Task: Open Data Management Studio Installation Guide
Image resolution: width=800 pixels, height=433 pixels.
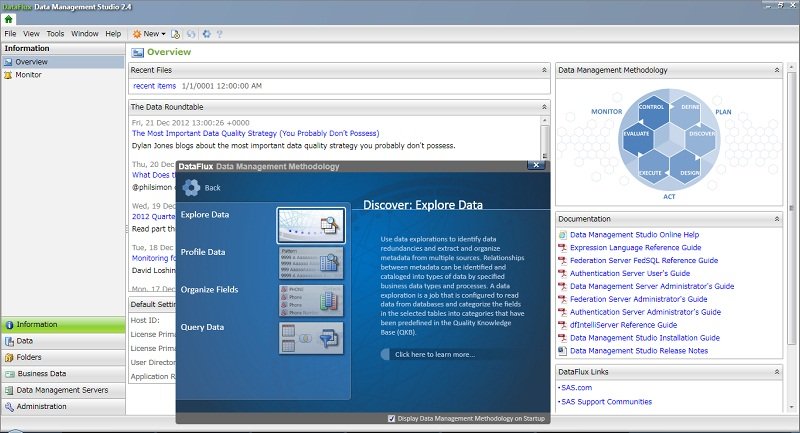Action: click(x=645, y=338)
